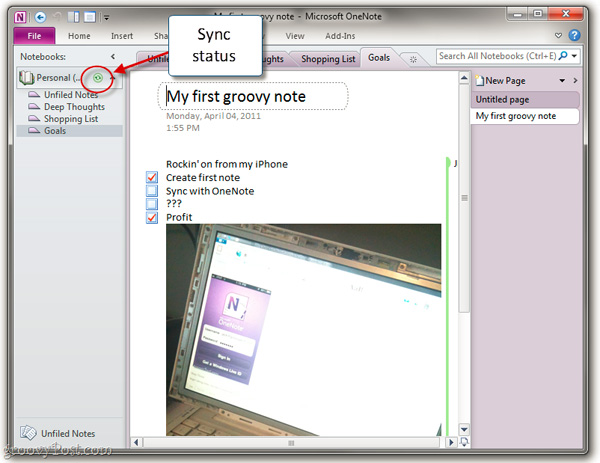Screen dimensions: 600x463
Task: Uncheck the 'Profit' checkbox
Action: pyautogui.click(x=152, y=217)
